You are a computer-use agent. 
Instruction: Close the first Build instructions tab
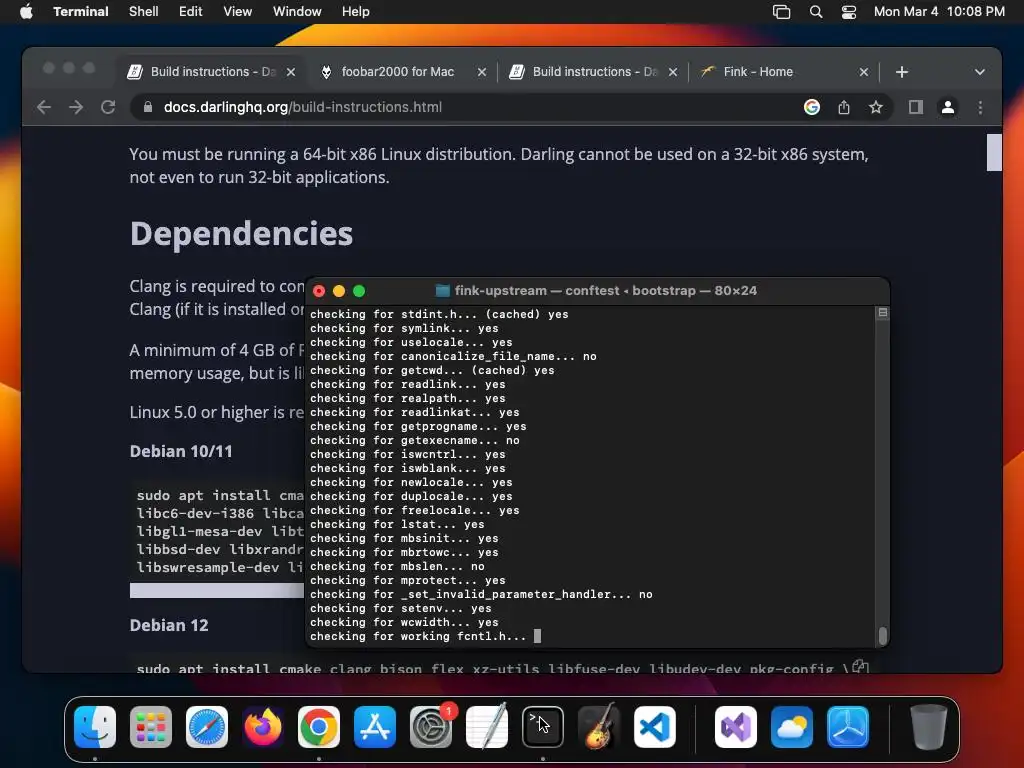pos(291,72)
